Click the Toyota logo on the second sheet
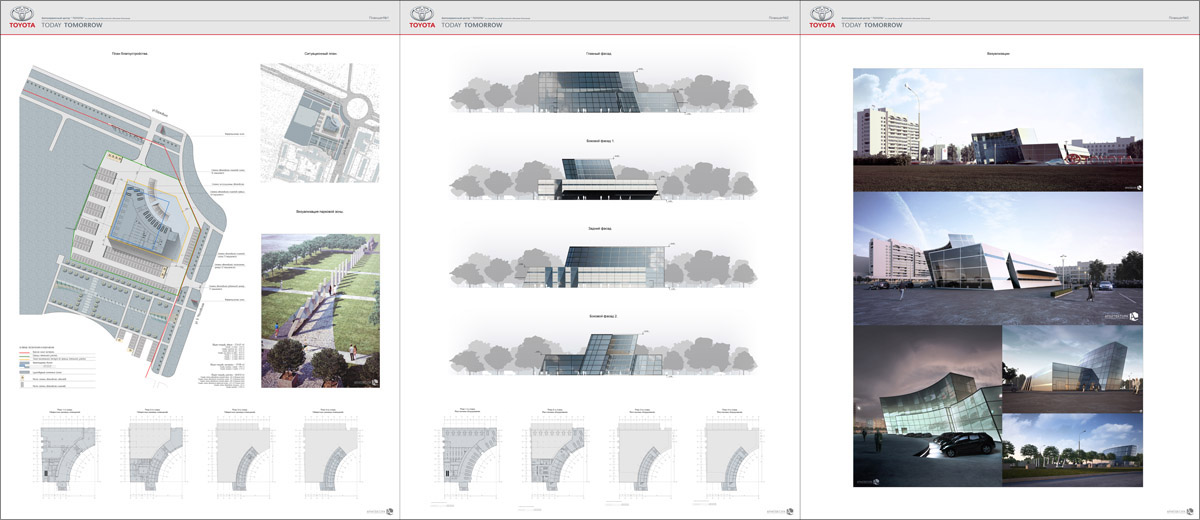Image resolution: width=1200 pixels, height=520 pixels. pos(421,17)
